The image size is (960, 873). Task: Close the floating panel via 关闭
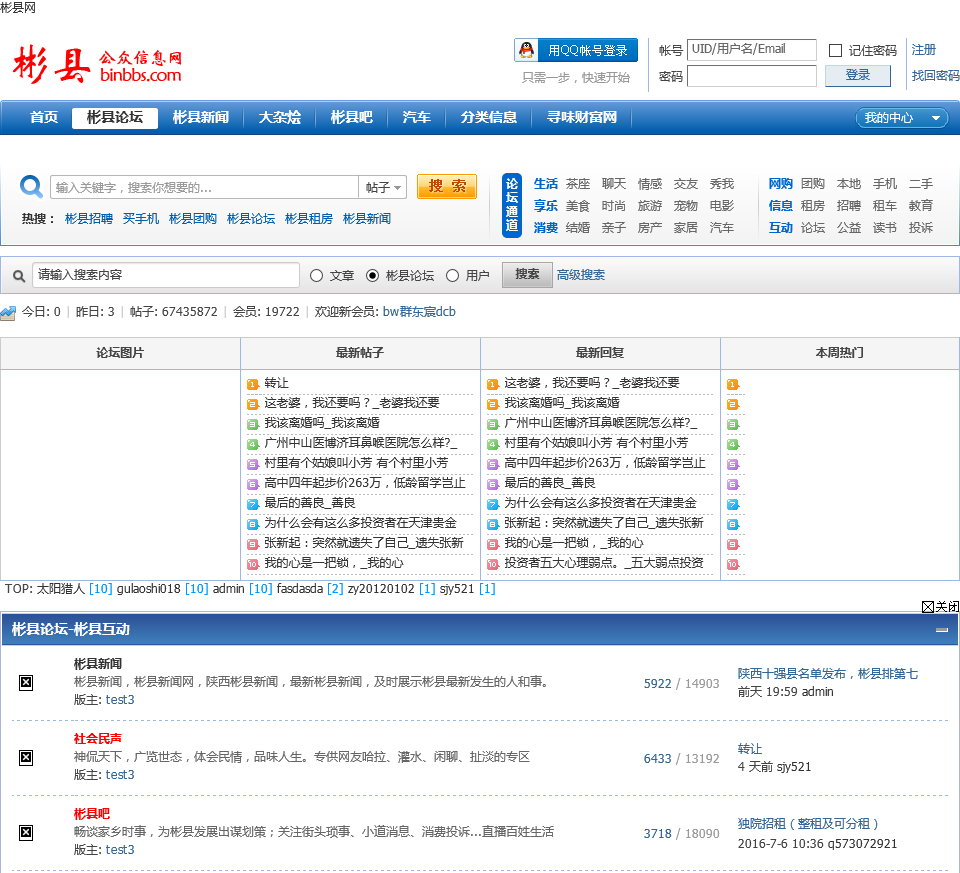940,606
